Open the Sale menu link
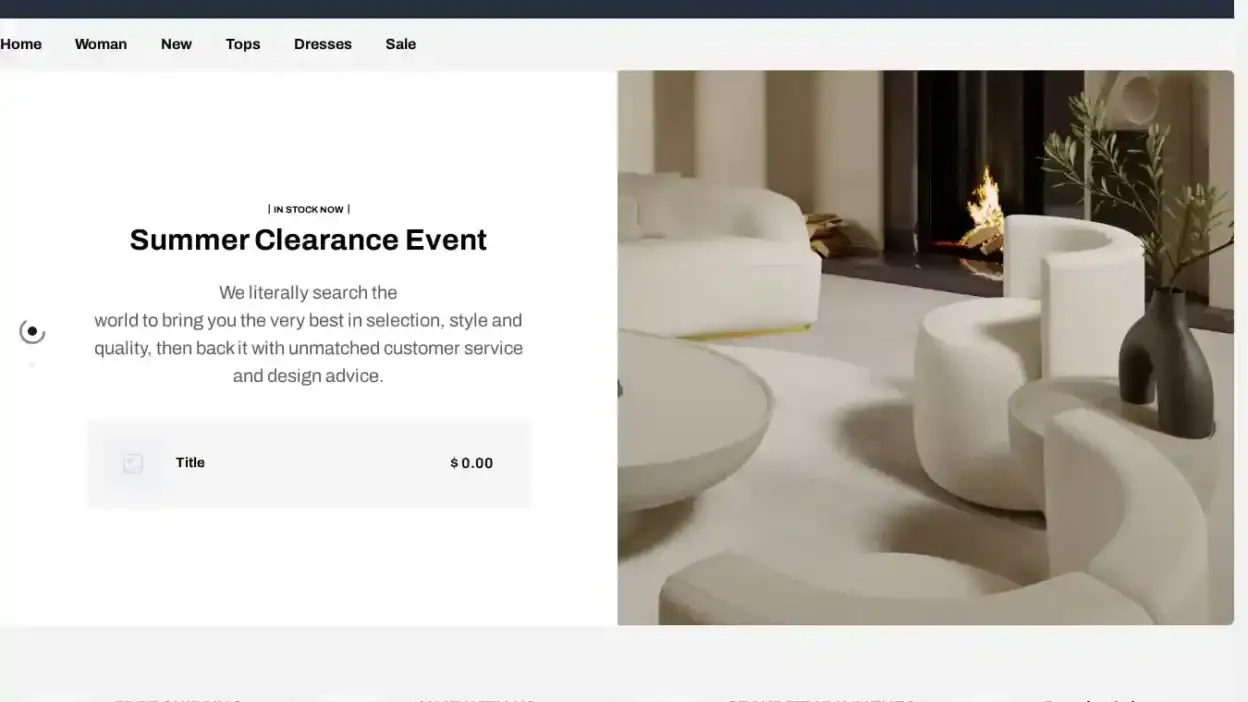Viewport: 1248px width, 702px height. coord(401,44)
